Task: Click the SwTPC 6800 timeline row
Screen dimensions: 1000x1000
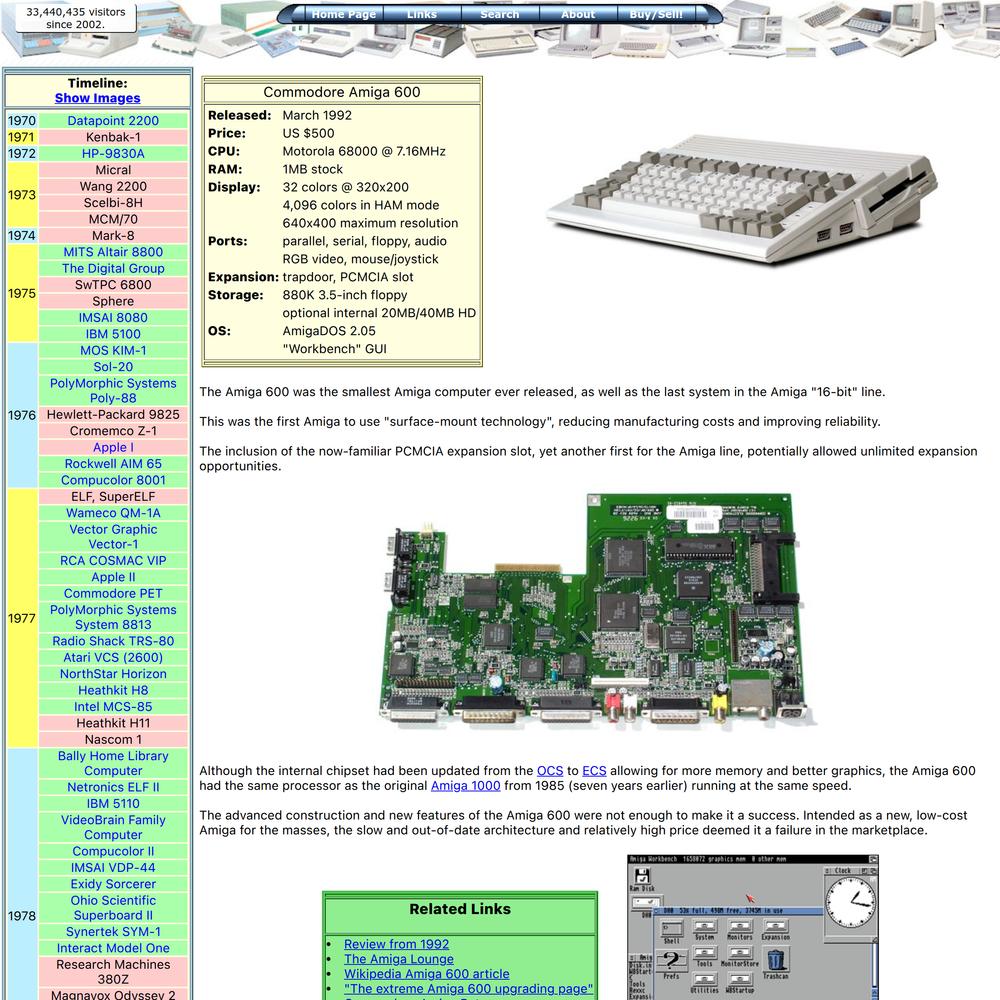Action: [x=113, y=285]
